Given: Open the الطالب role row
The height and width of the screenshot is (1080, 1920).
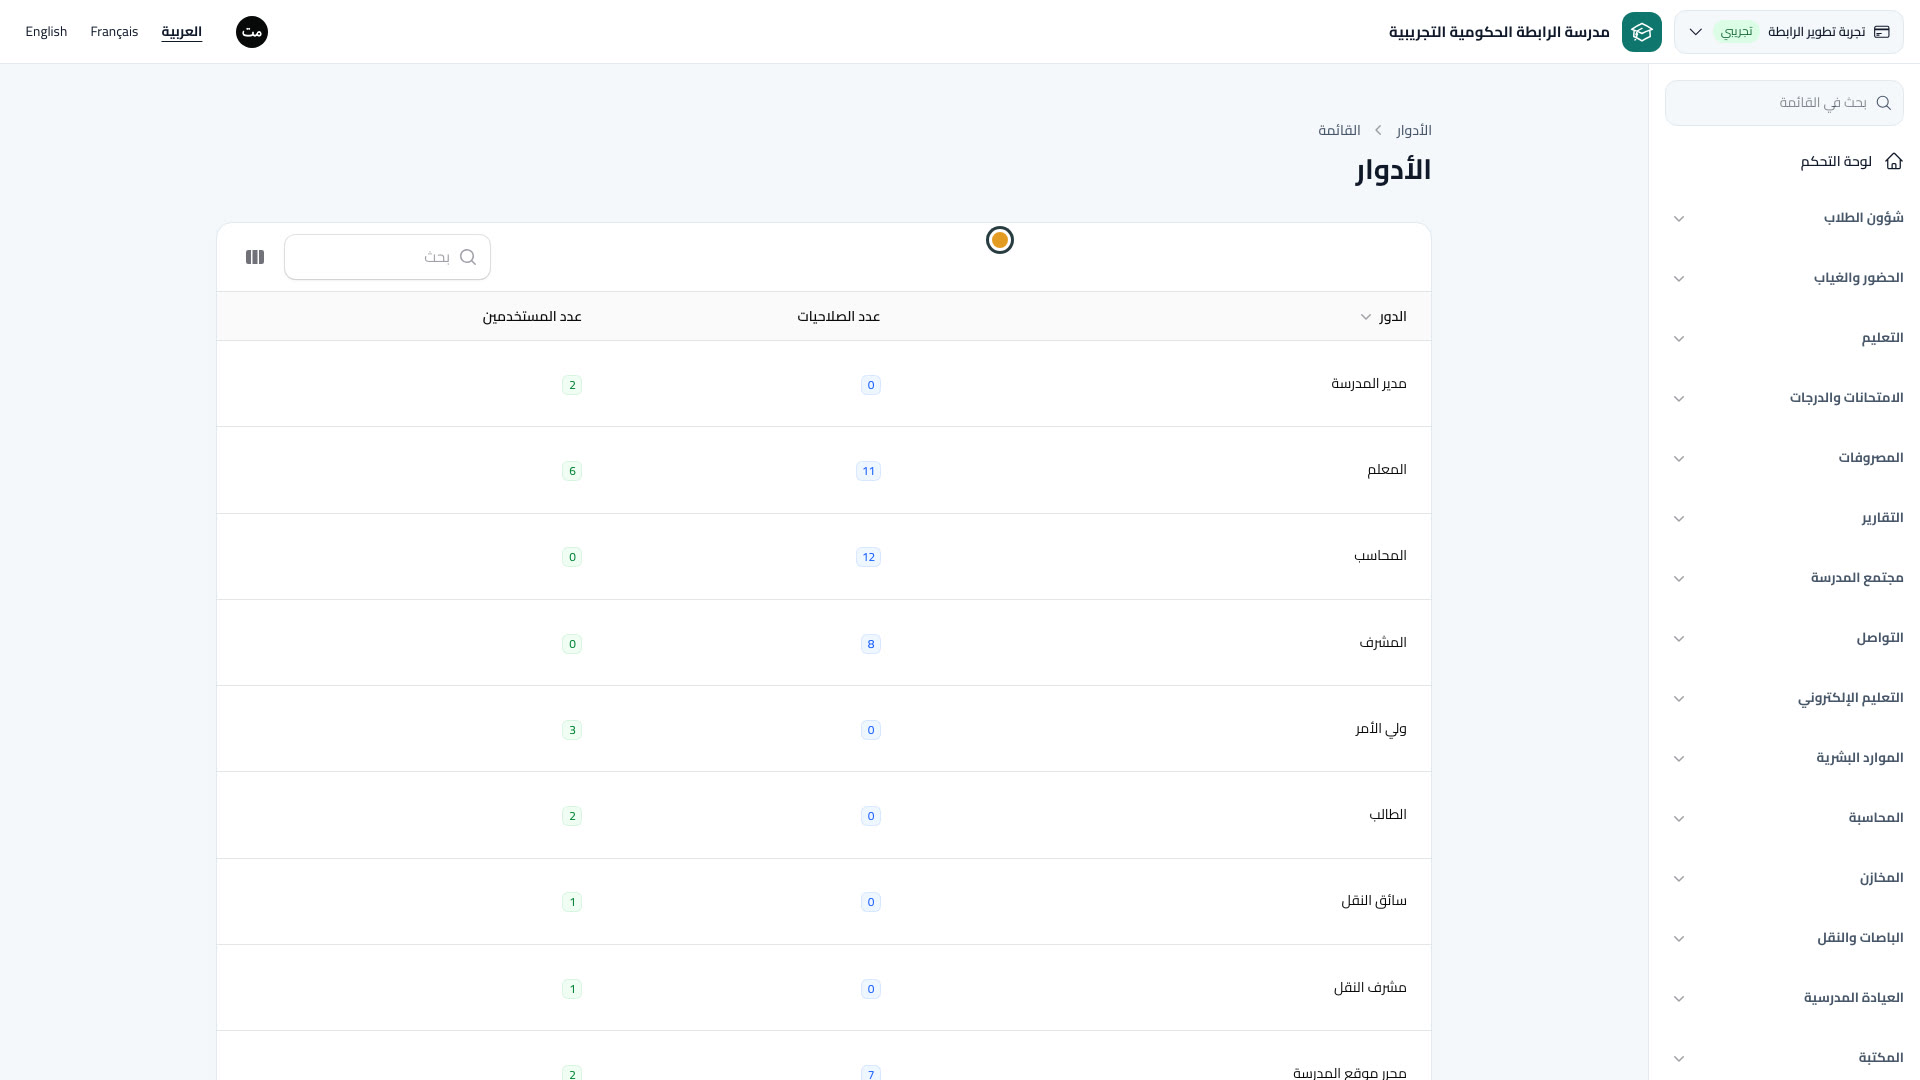Looking at the screenshot, I should click(824, 815).
